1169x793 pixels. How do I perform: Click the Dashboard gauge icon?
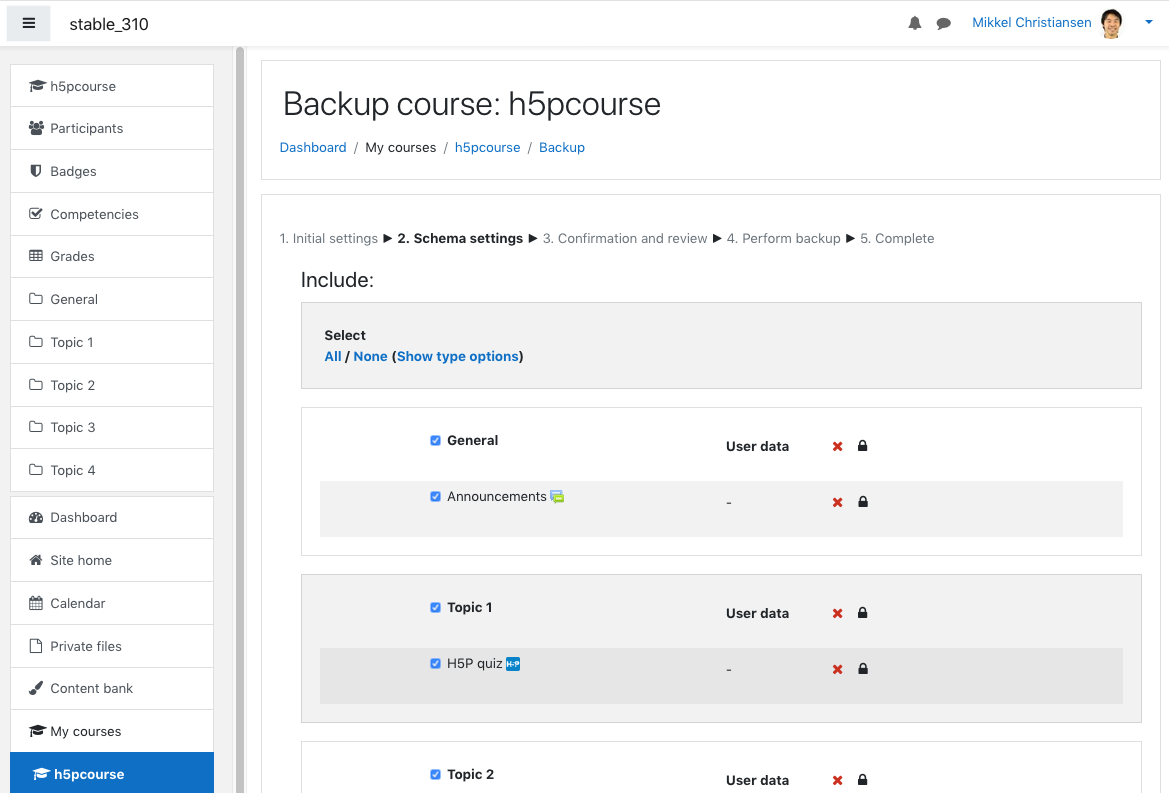tap(36, 517)
